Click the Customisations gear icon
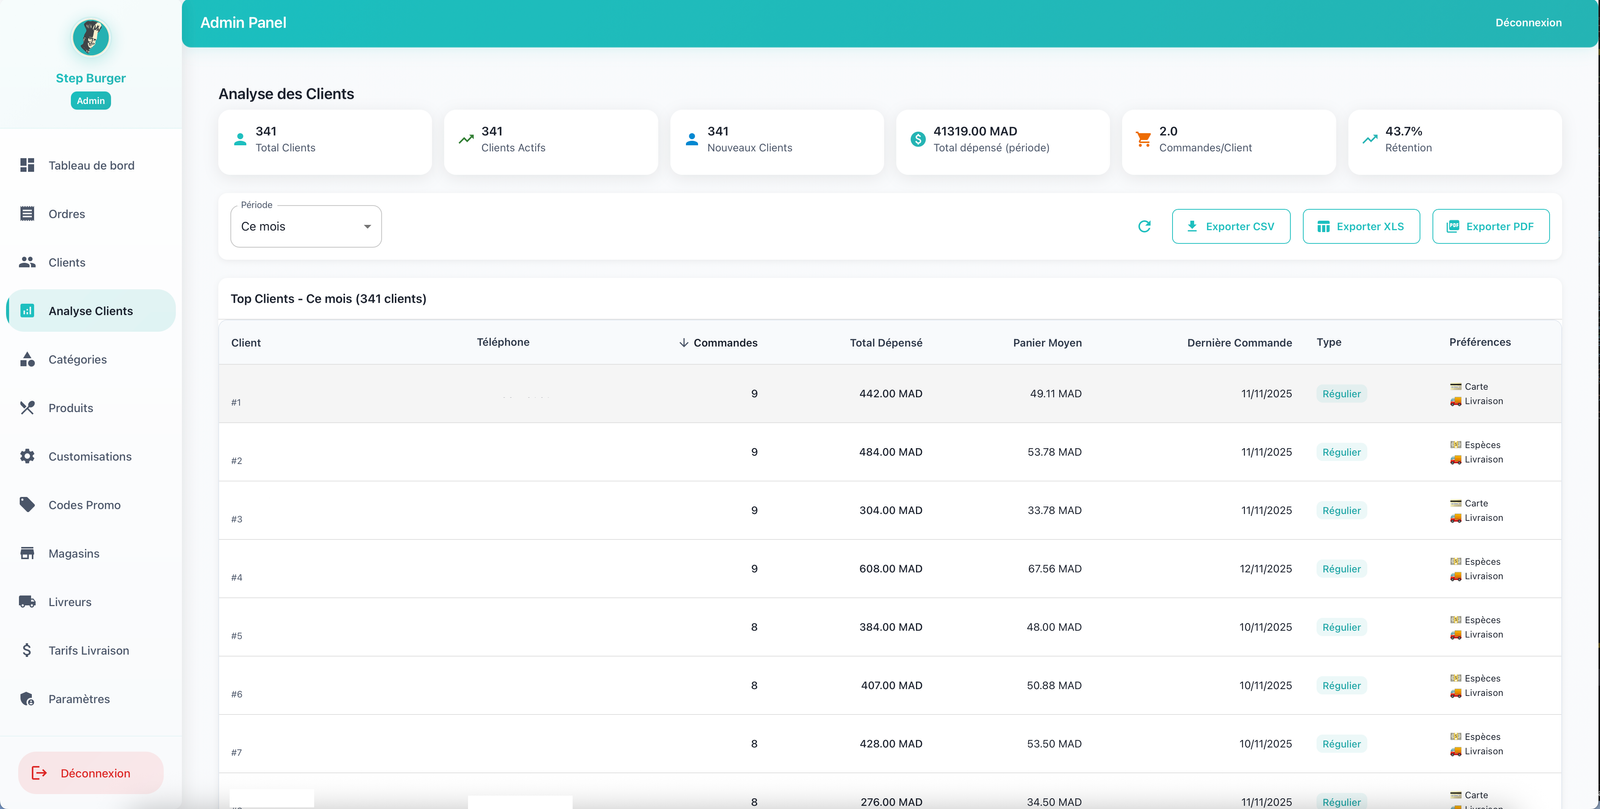Image resolution: width=1600 pixels, height=809 pixels. (27, 456)
